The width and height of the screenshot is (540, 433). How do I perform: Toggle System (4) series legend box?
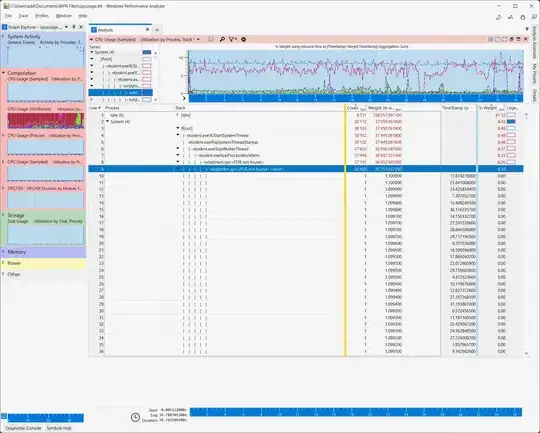click(x=147, y=52)
